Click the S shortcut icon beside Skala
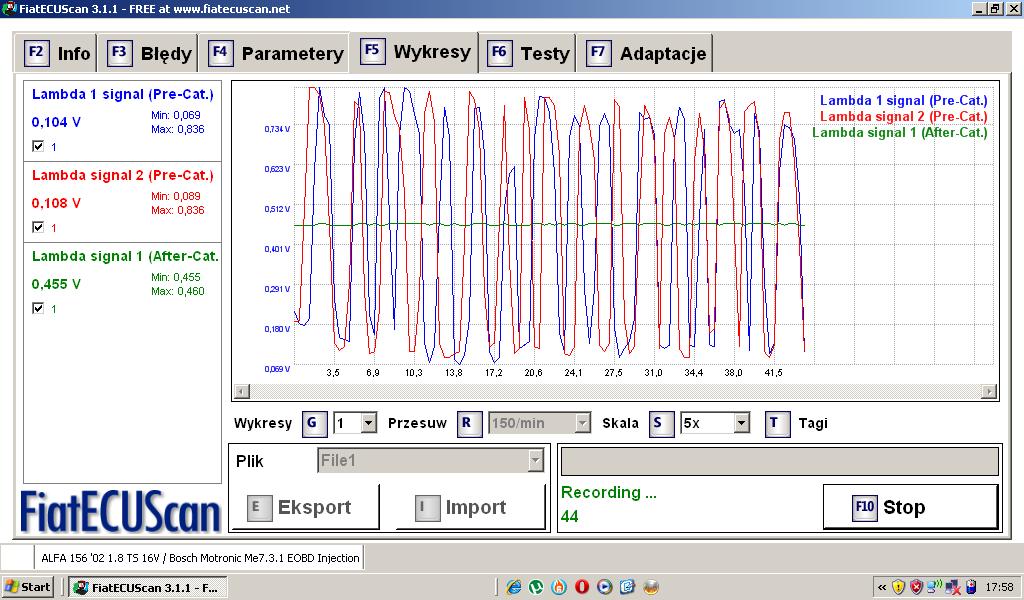1024x600 pixels. point(657,423)
